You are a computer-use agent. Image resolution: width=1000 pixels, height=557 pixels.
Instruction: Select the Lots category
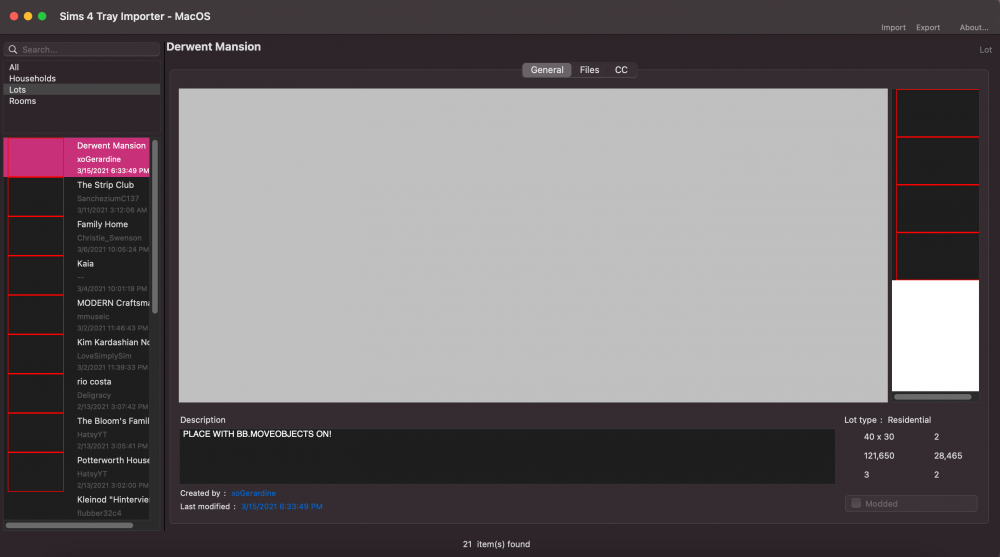pyautogui.click(x=82, y=90)
